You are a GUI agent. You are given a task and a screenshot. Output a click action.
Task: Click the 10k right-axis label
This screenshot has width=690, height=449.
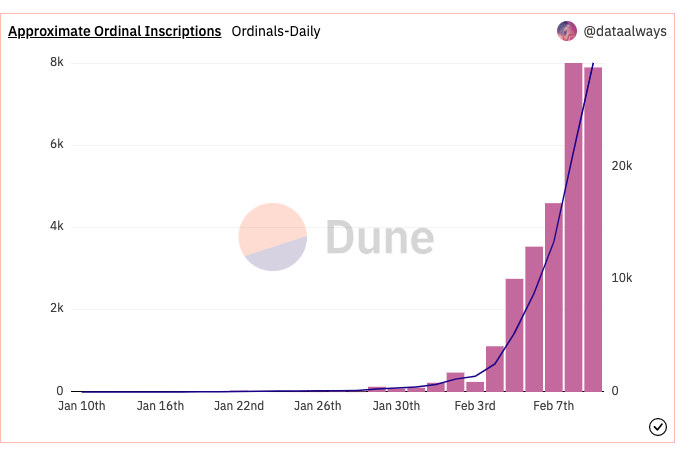[x=624, y=278]
